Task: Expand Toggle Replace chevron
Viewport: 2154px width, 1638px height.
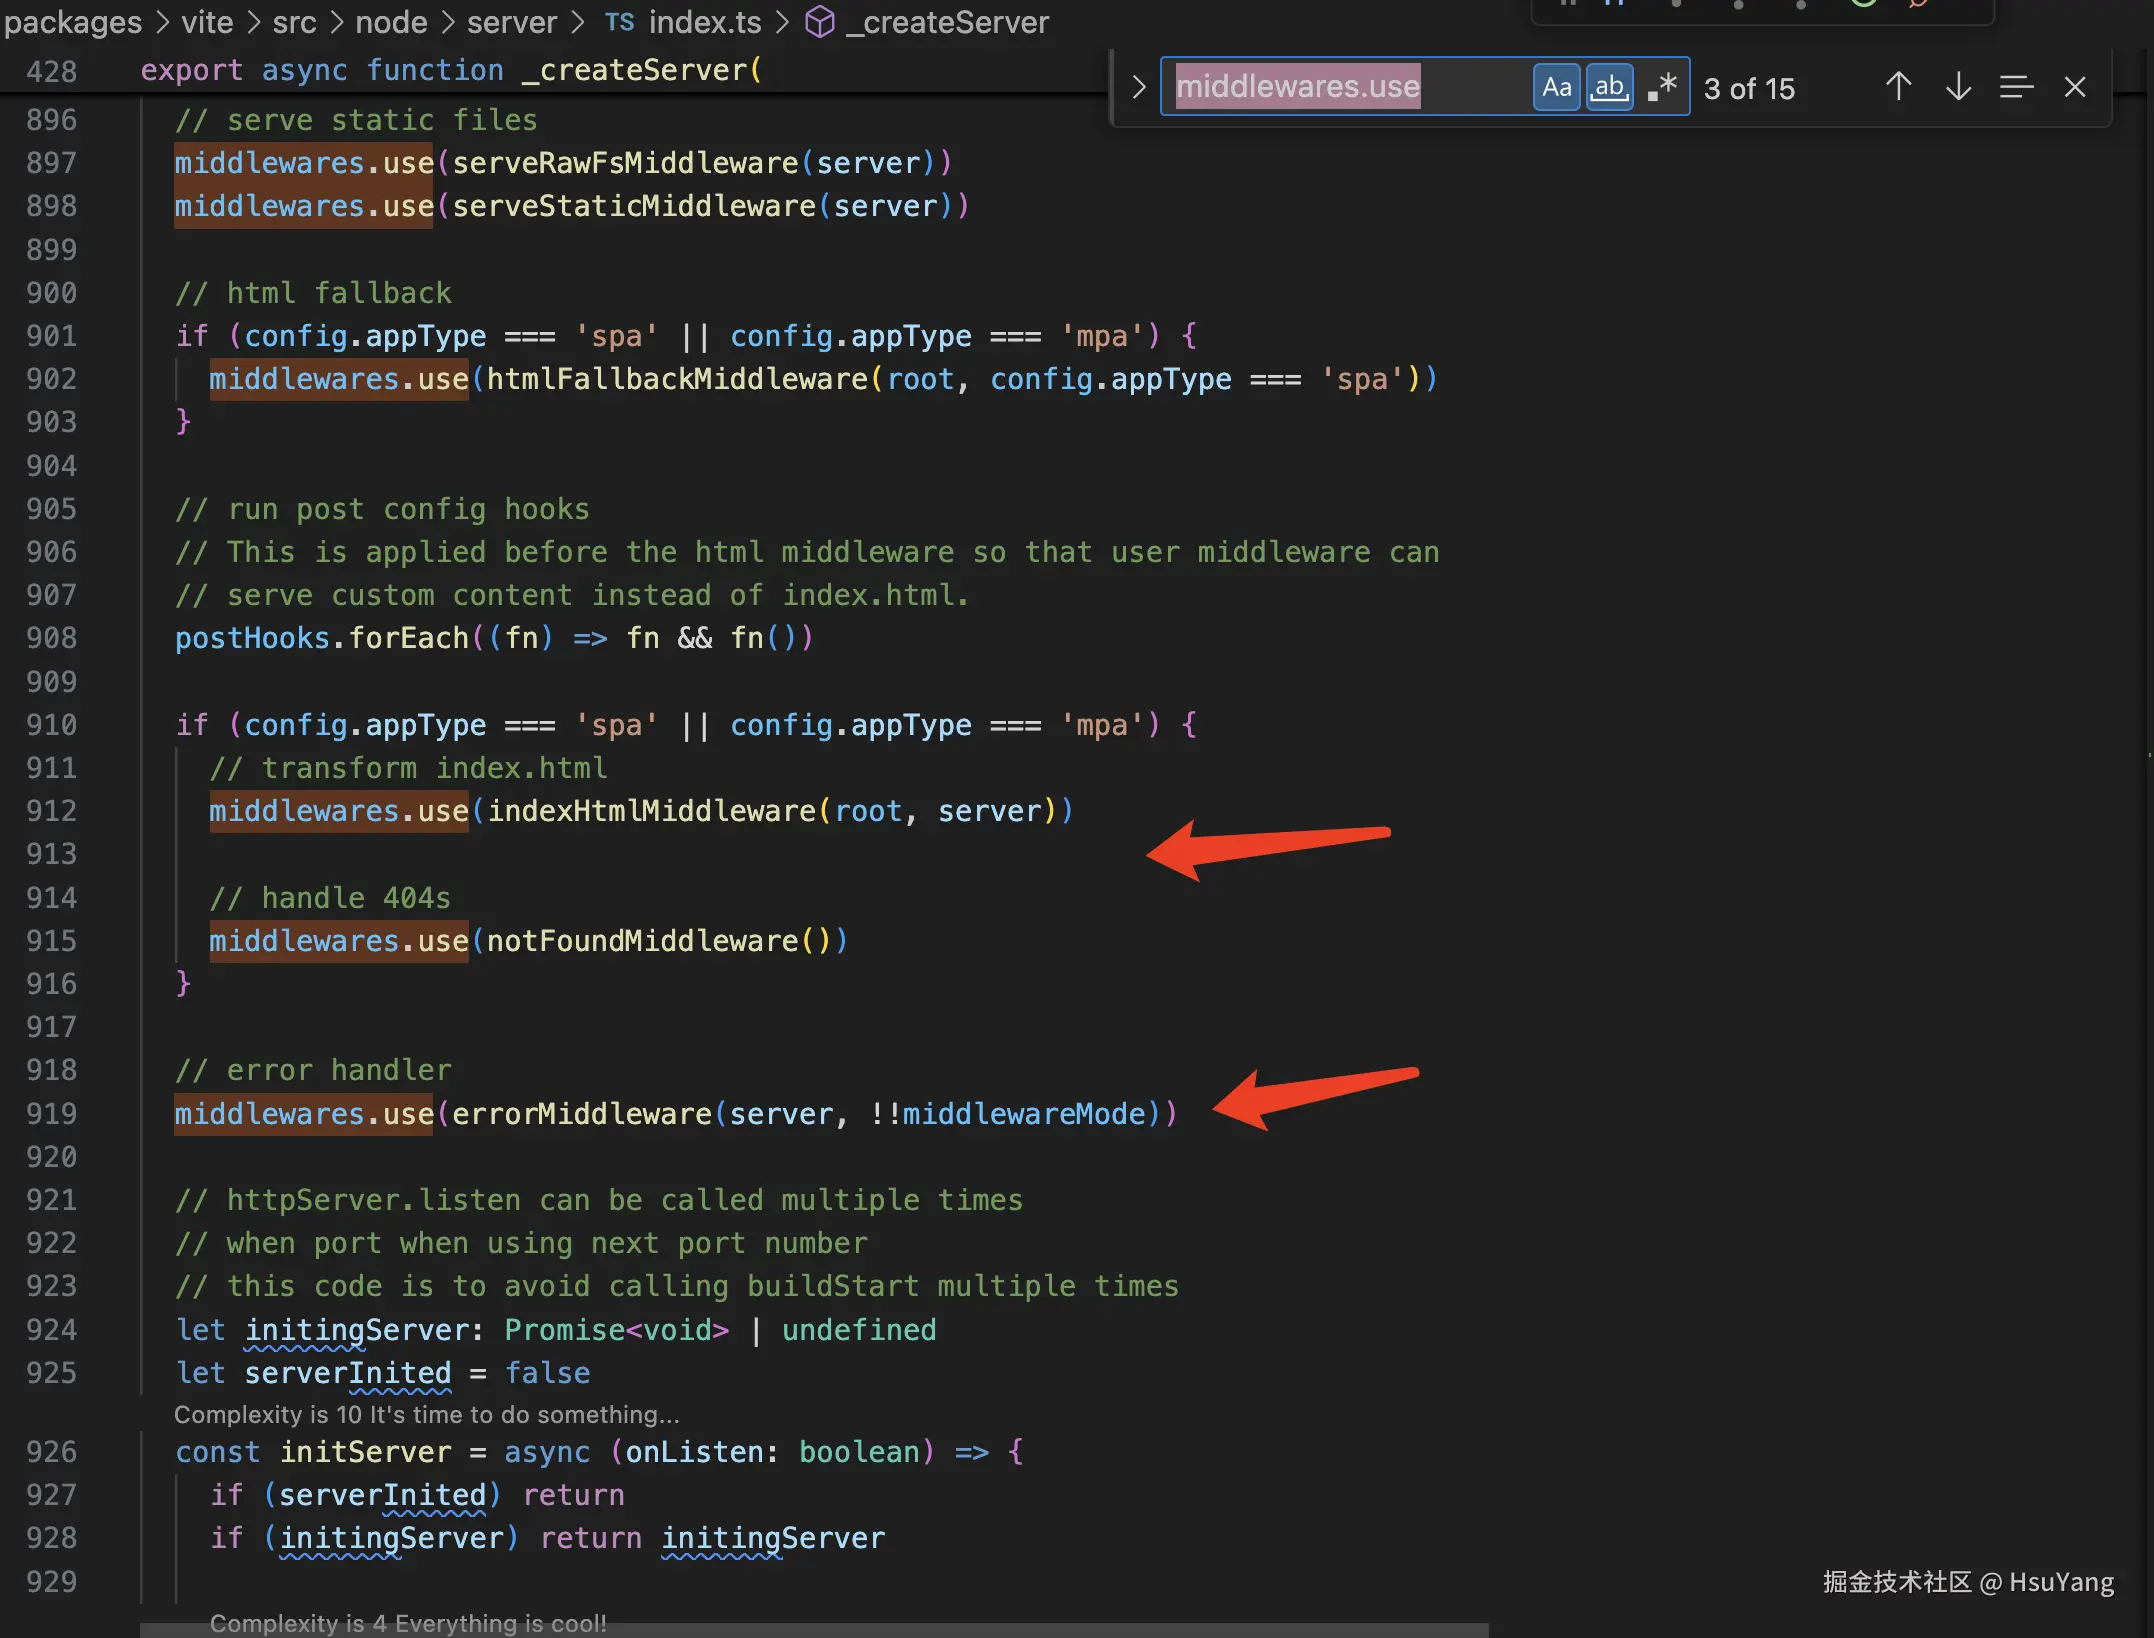Action: [x=1138, y=88]
